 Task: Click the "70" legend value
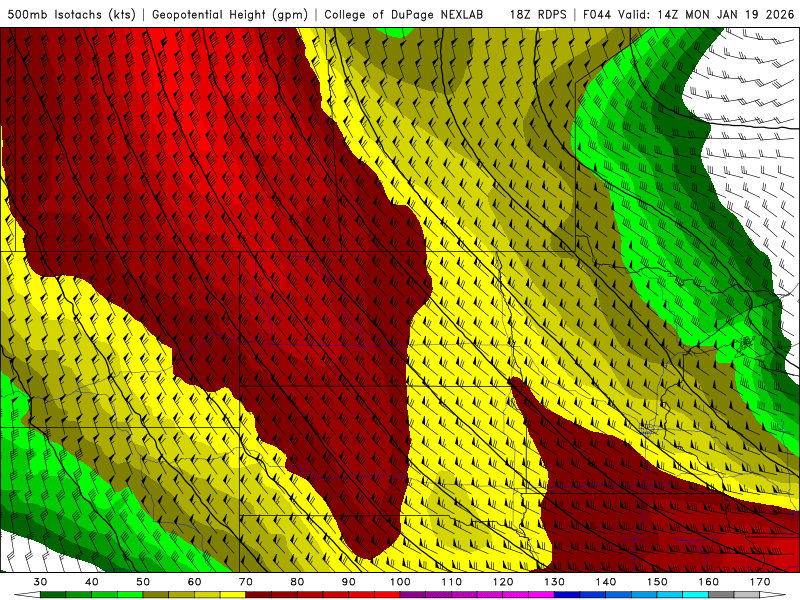tap(246, 582)
